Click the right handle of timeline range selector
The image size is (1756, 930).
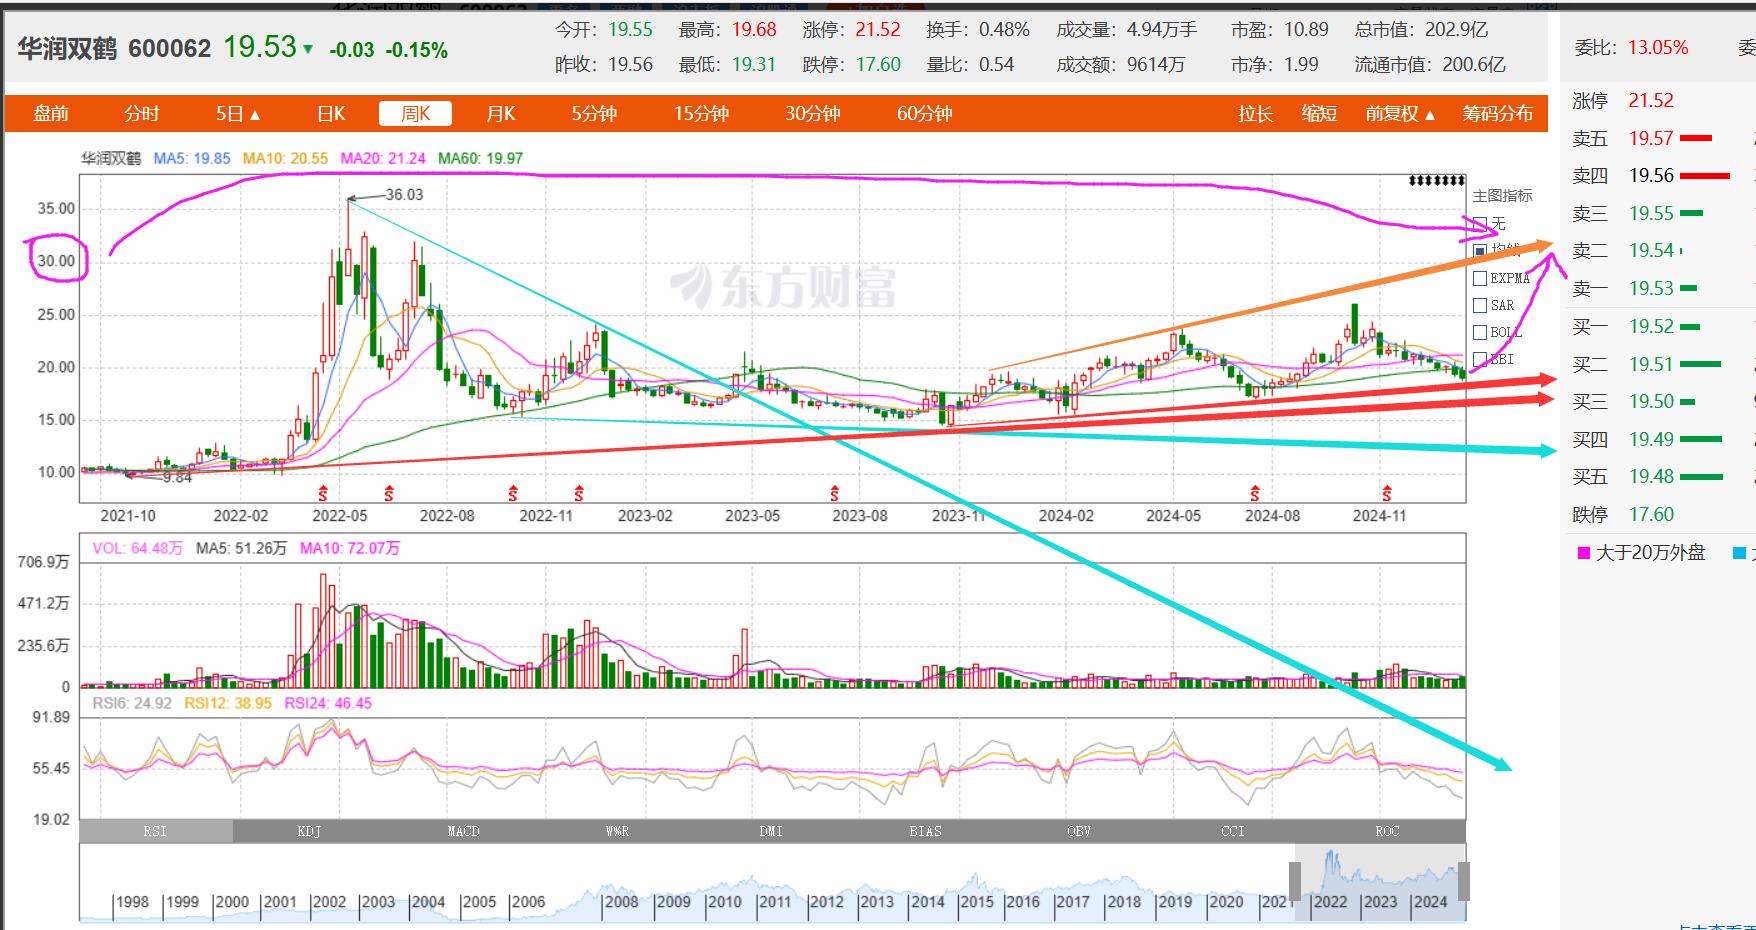click(x=1465, y=882)
